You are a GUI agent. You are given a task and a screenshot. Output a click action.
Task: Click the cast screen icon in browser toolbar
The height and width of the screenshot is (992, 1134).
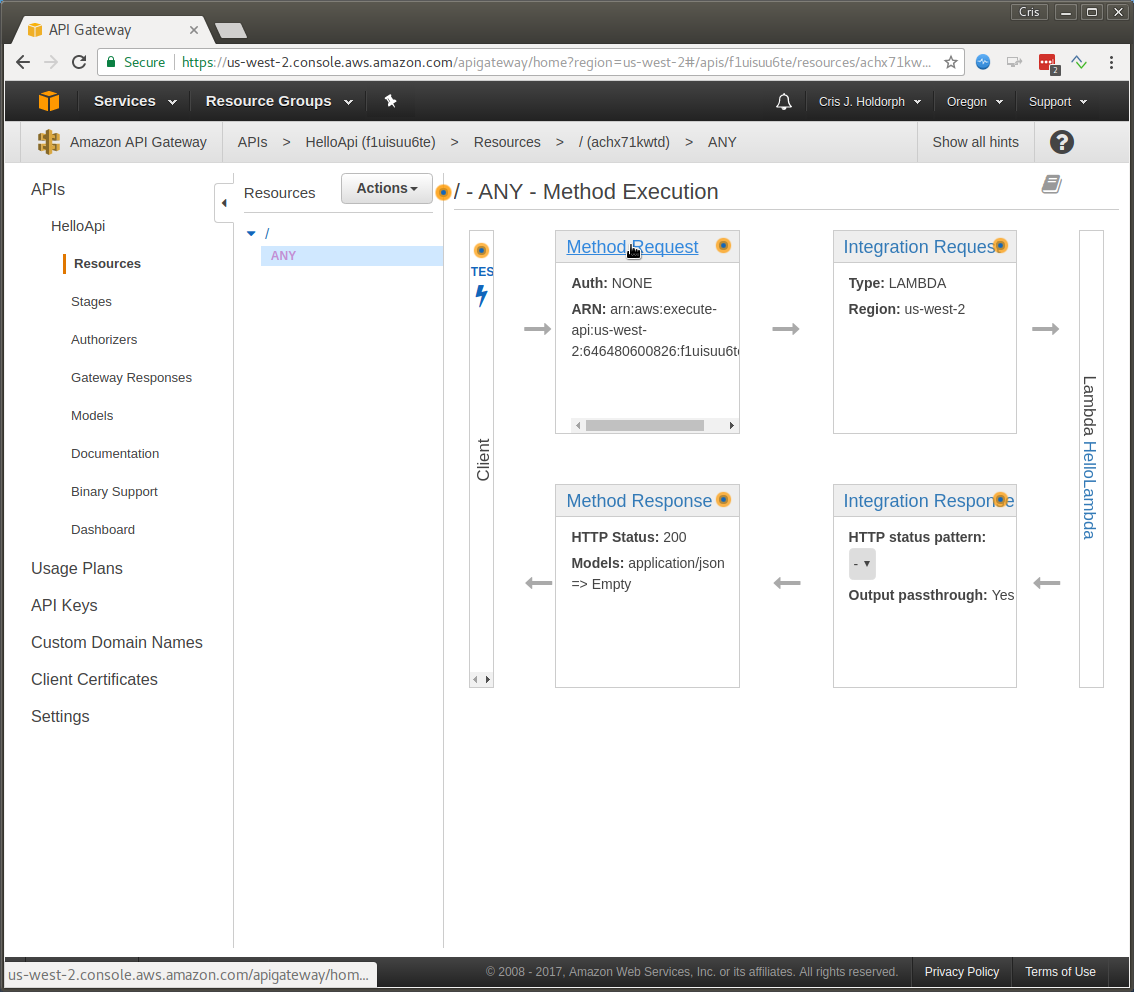coord(1015,62)
